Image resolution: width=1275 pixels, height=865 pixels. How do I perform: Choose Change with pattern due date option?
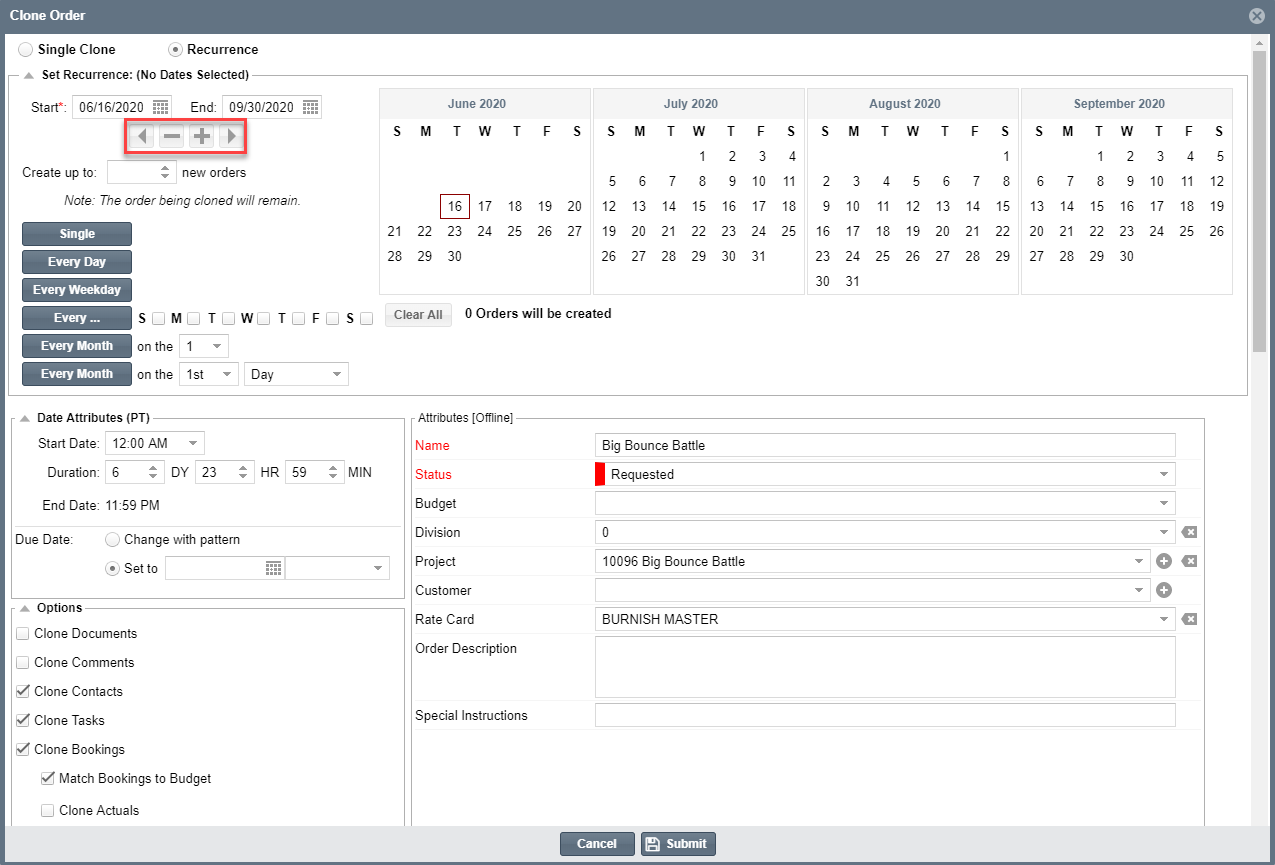pyautogui.click(x=112, y=539)
